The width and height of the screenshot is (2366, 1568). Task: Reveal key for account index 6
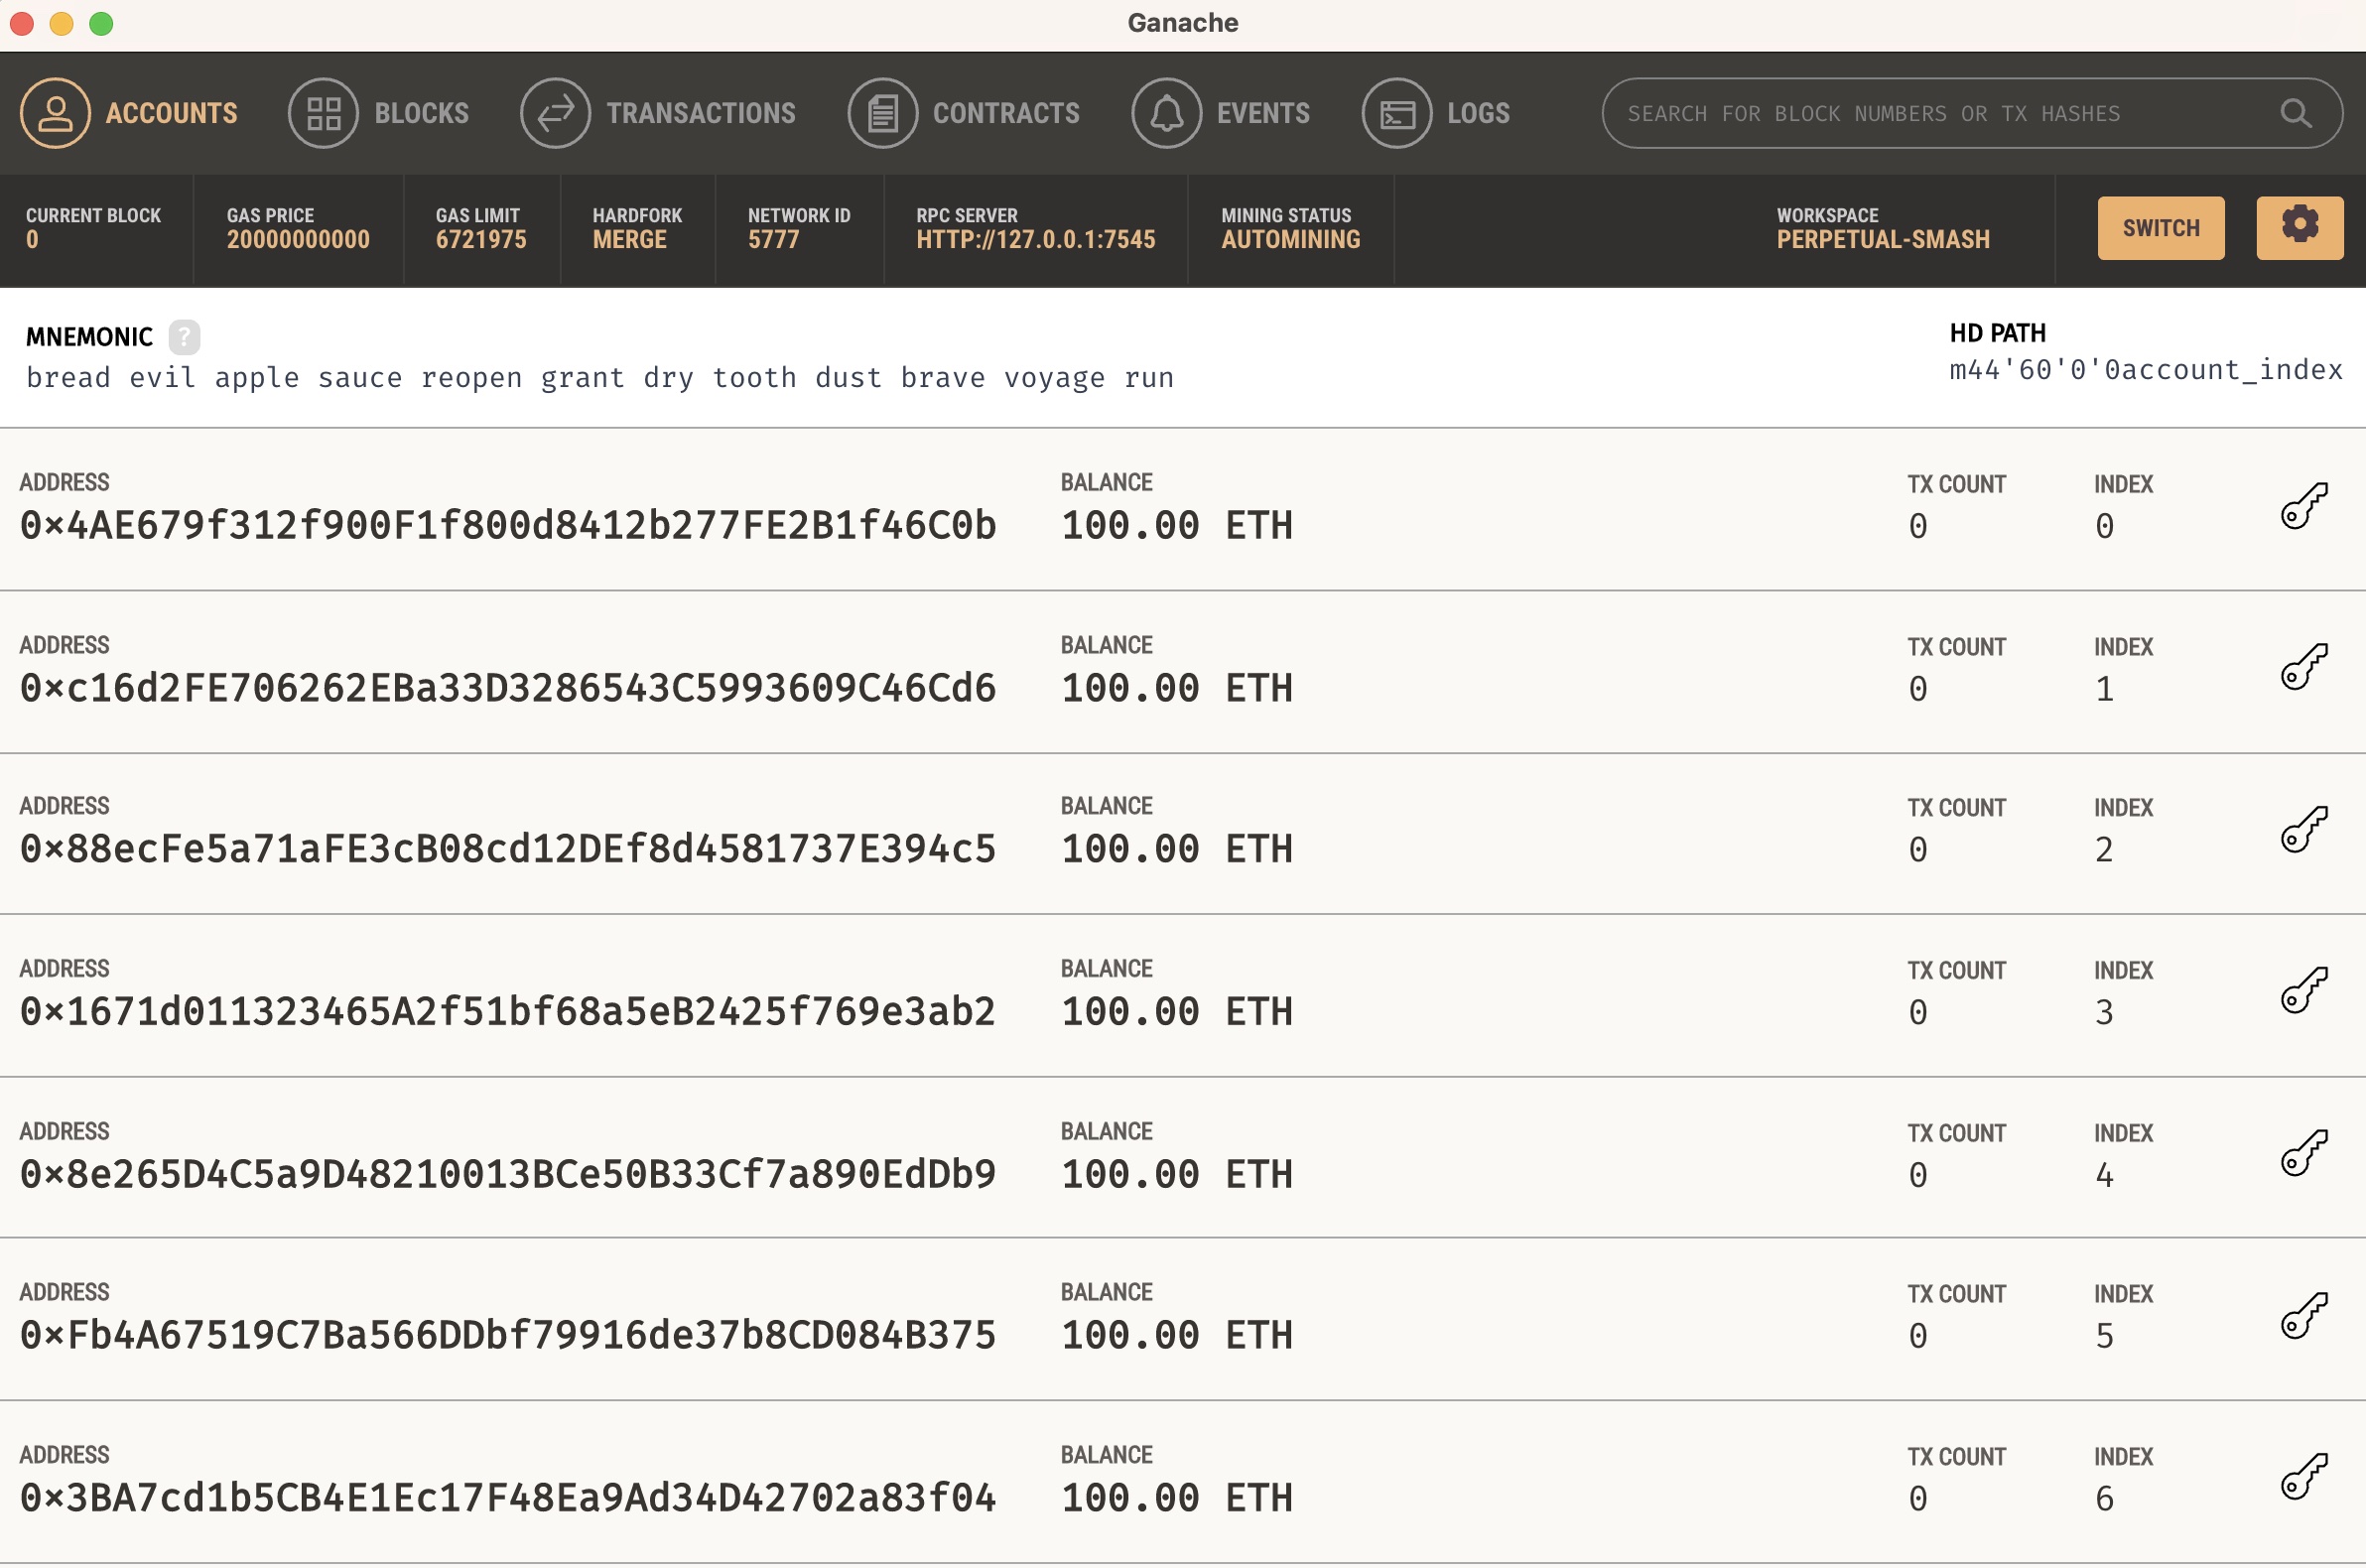tap(2304, 1477)
